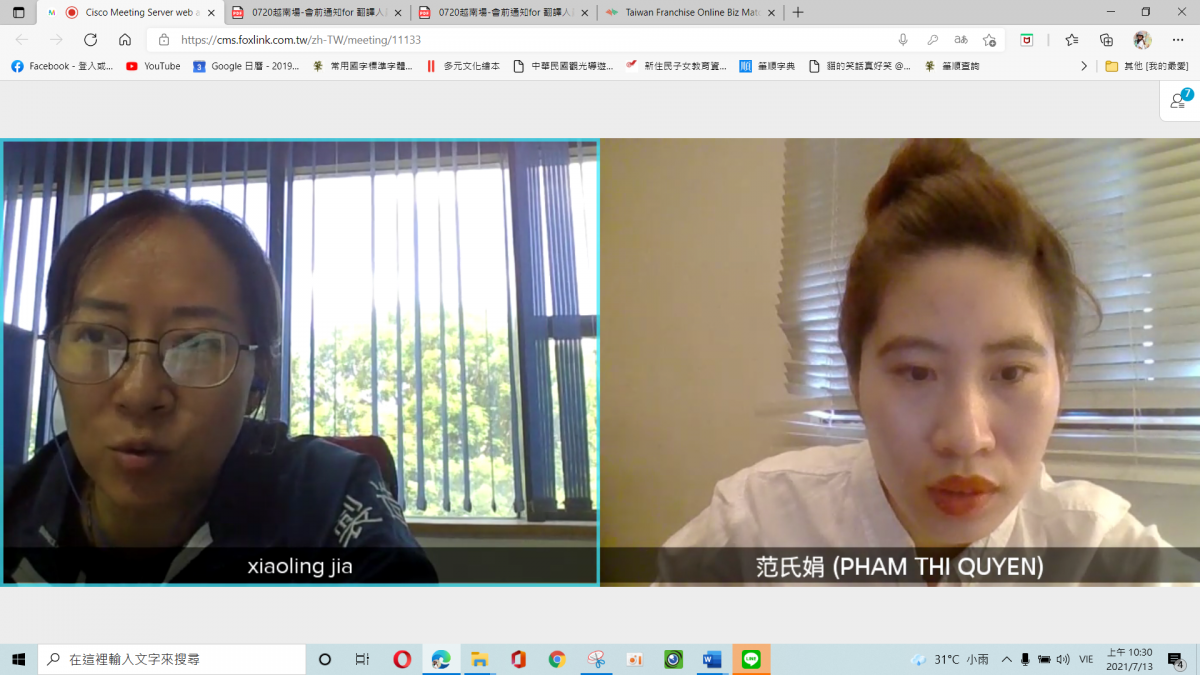Expand the hidden bookmarks chevron

1083,66
